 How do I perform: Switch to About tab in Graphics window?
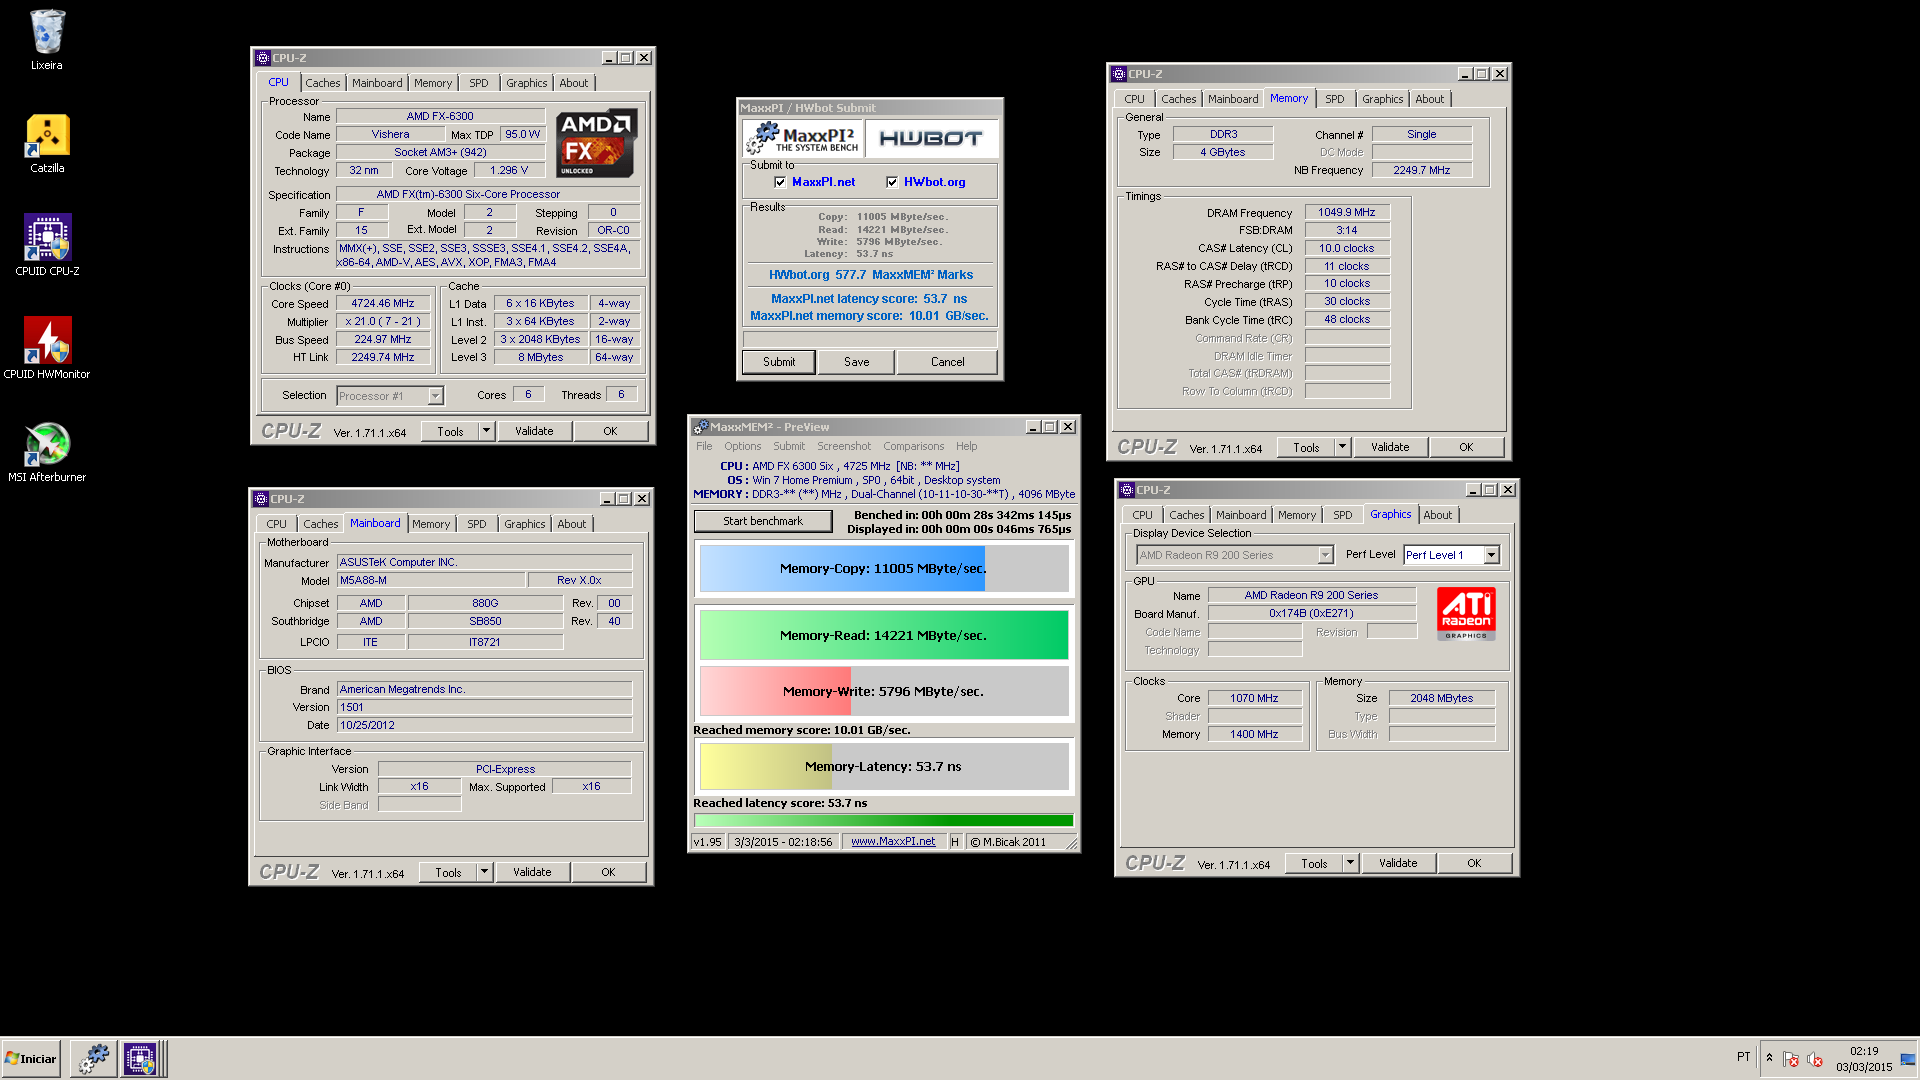point(1438,515)
